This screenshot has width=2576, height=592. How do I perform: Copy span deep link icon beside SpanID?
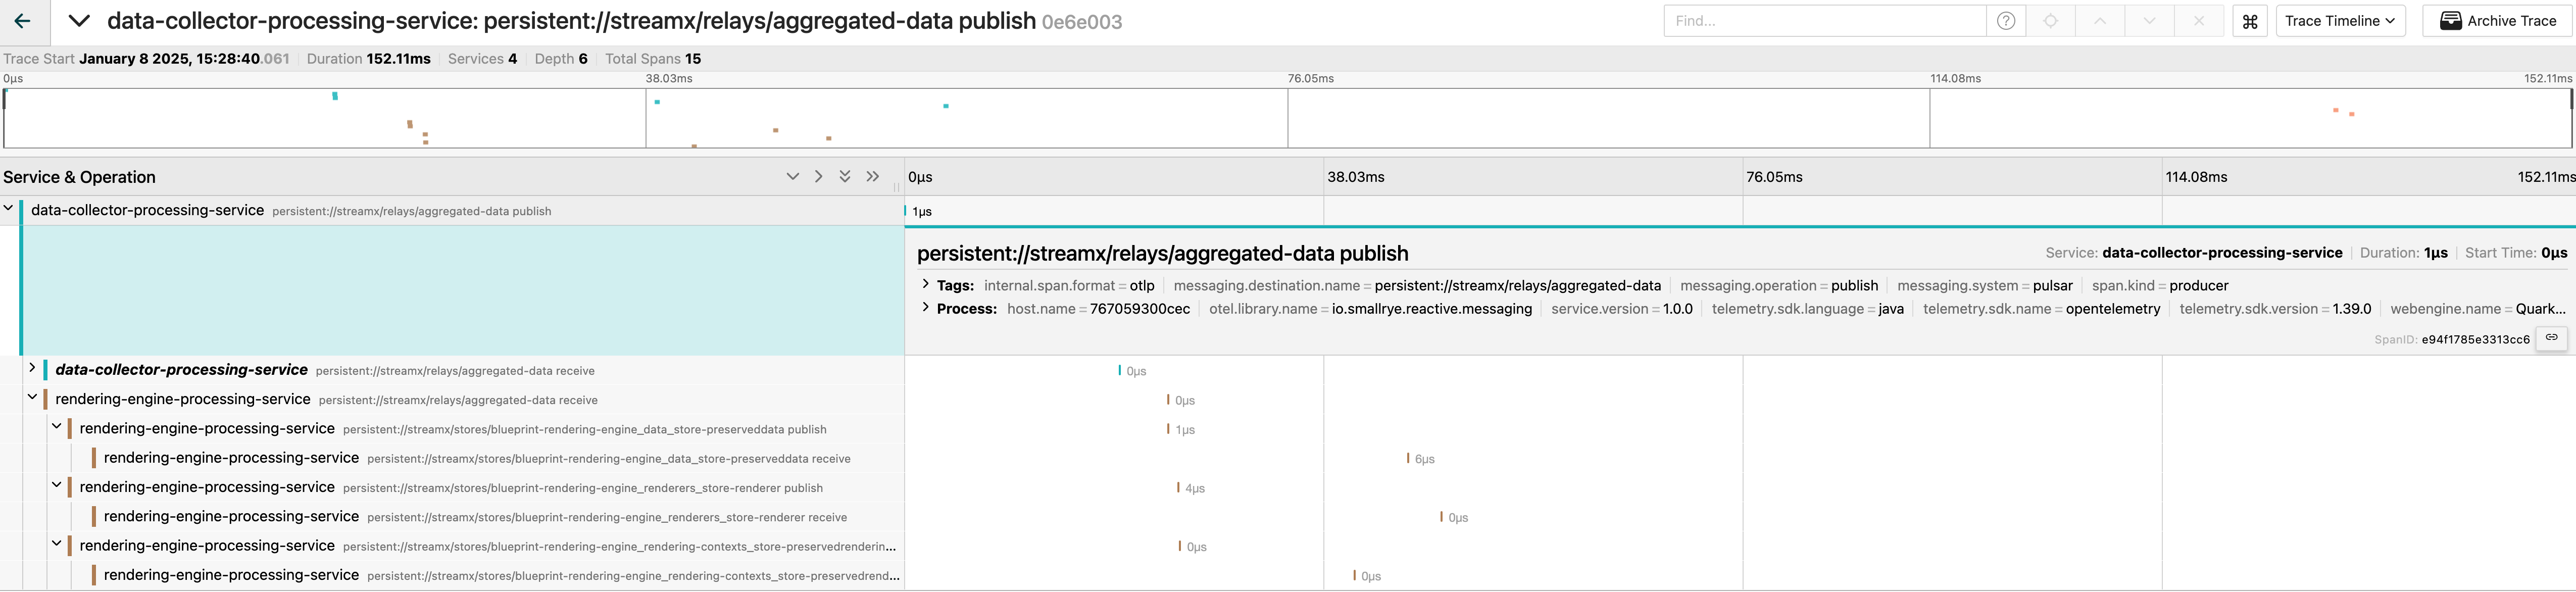[x=2552, y=338]
